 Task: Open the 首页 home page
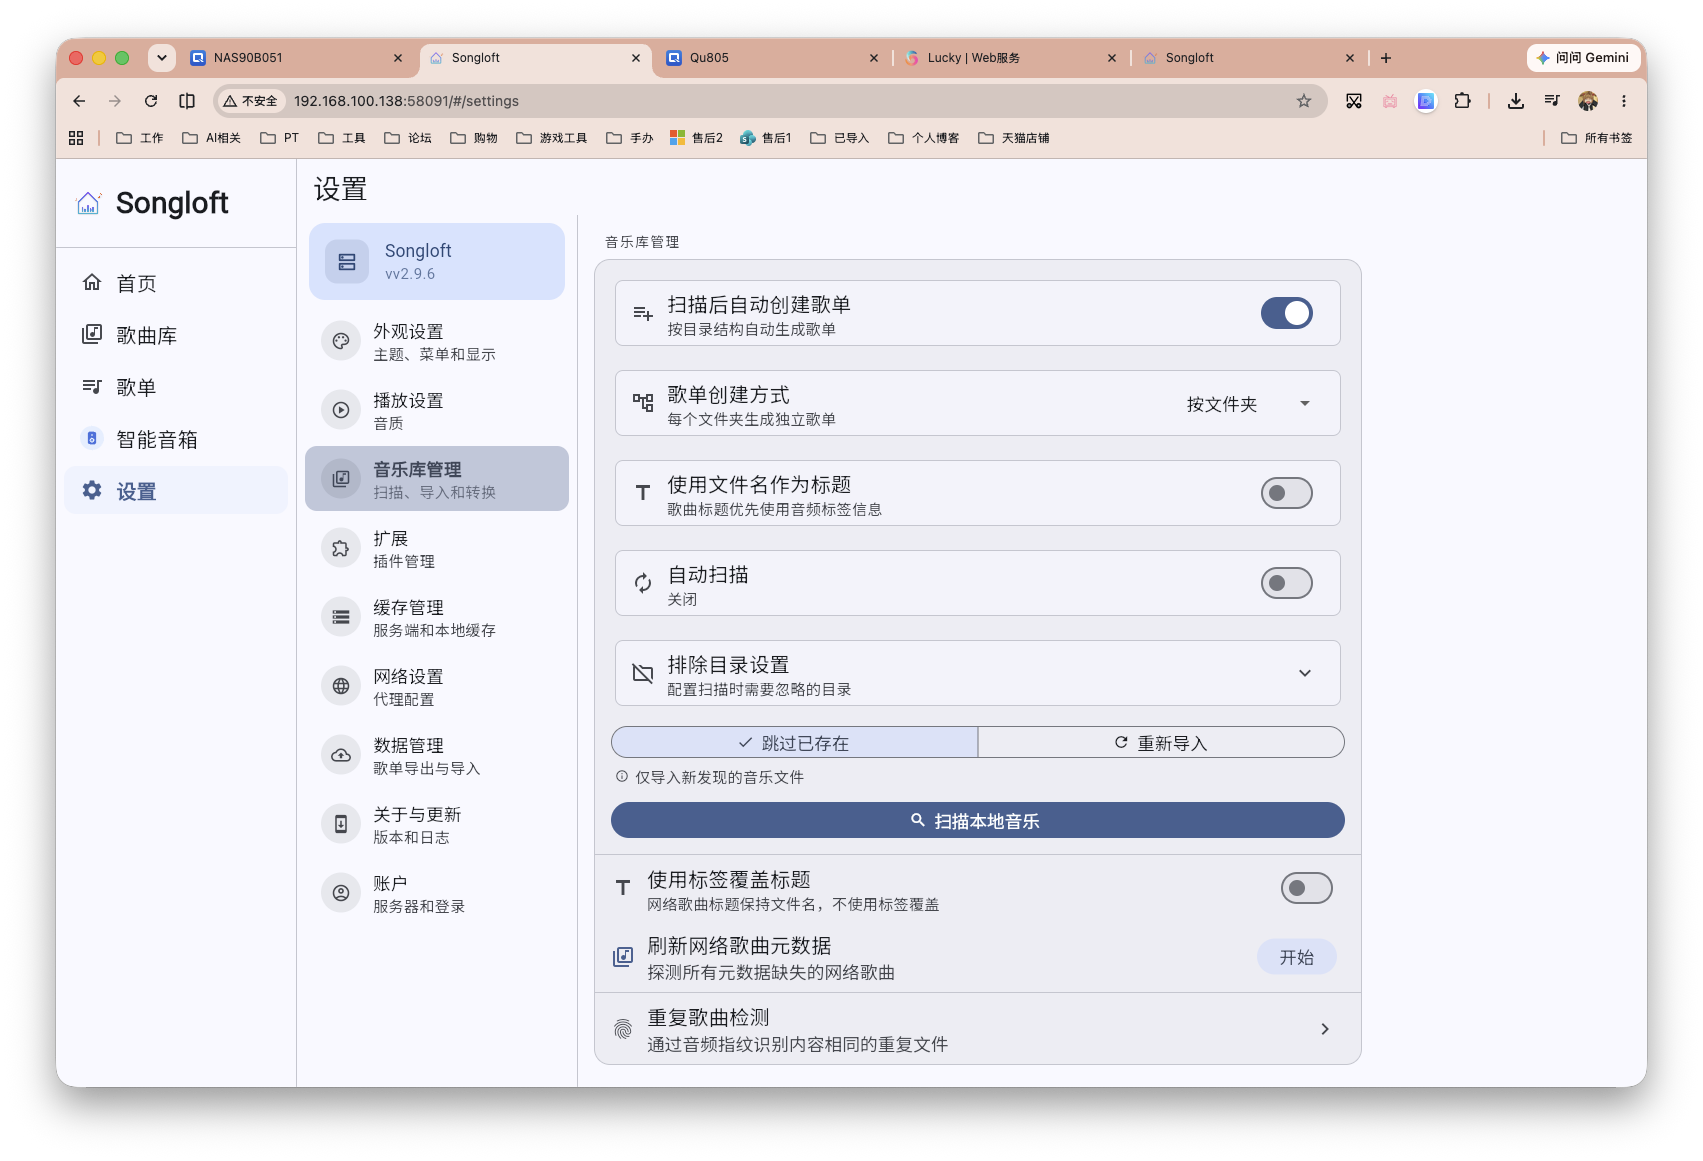pos(176,283)
